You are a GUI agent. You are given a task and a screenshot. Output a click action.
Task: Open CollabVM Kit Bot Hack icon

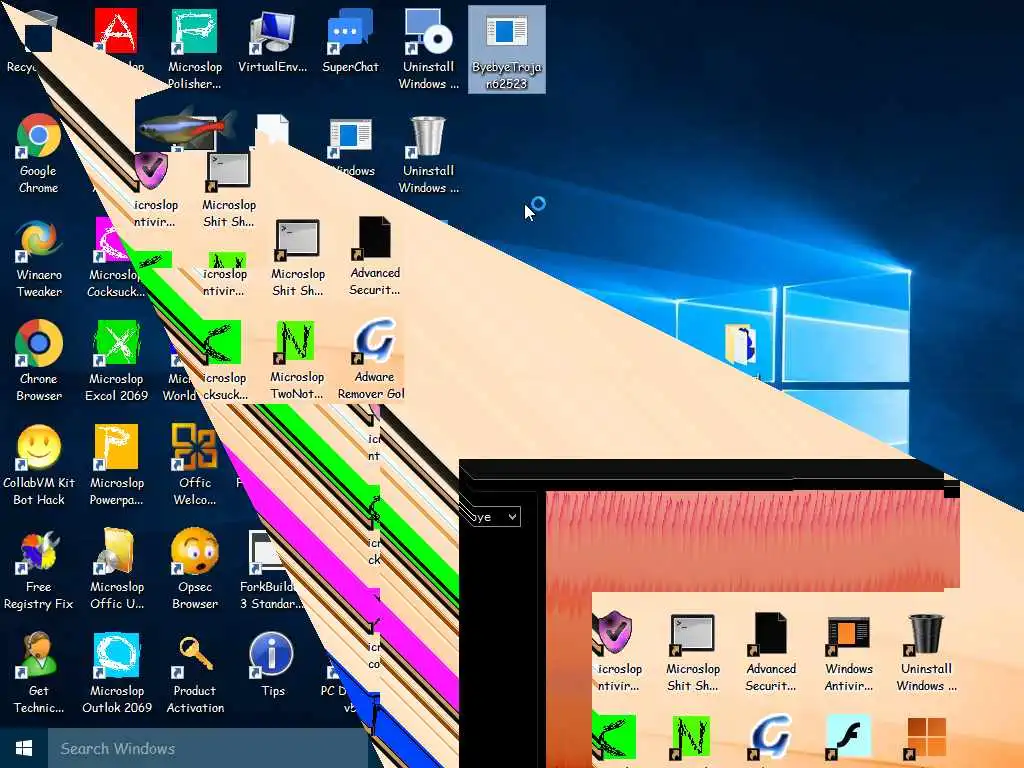(x=39, y=466)
